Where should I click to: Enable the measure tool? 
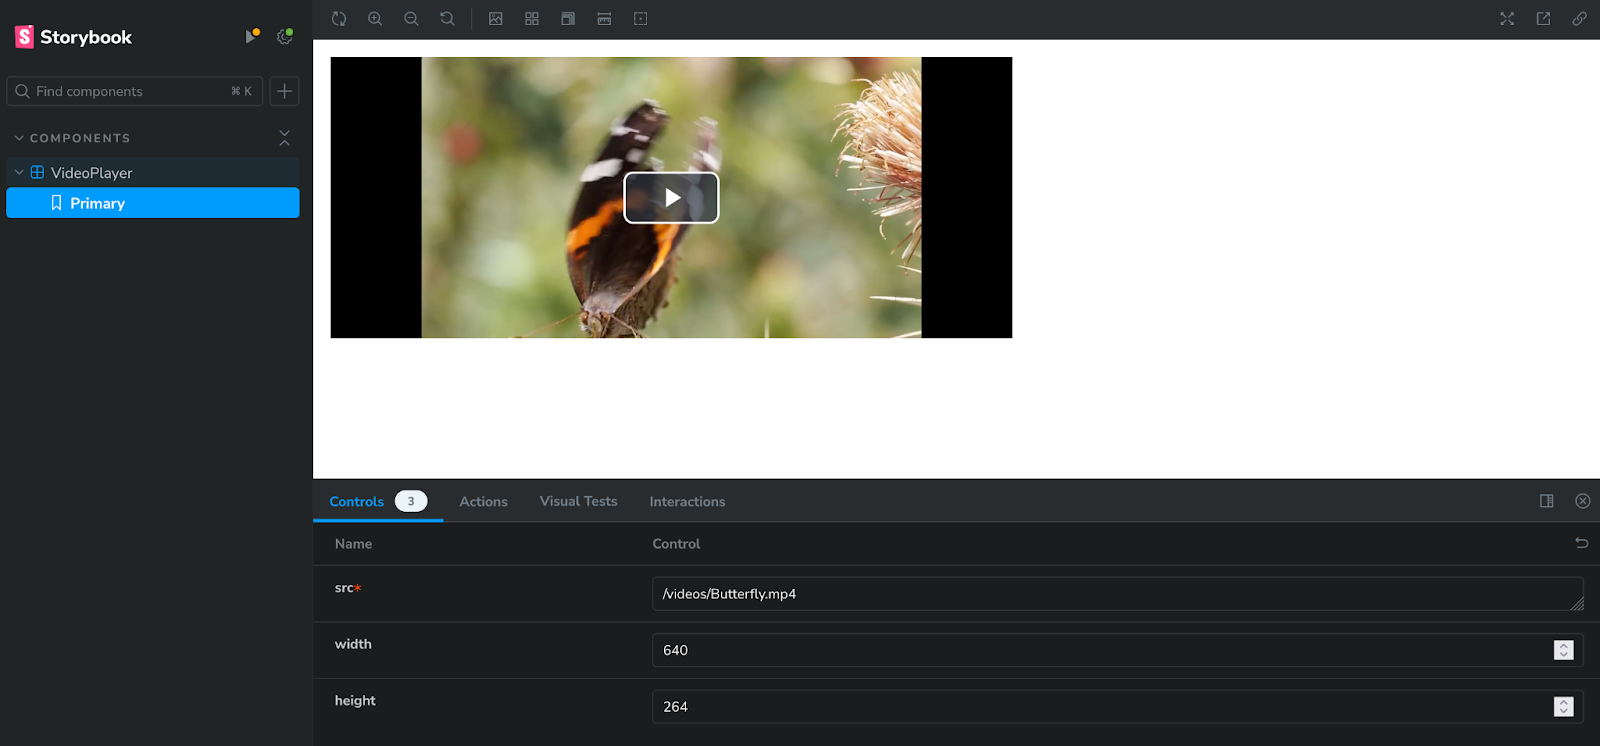(x=604, y=19)
